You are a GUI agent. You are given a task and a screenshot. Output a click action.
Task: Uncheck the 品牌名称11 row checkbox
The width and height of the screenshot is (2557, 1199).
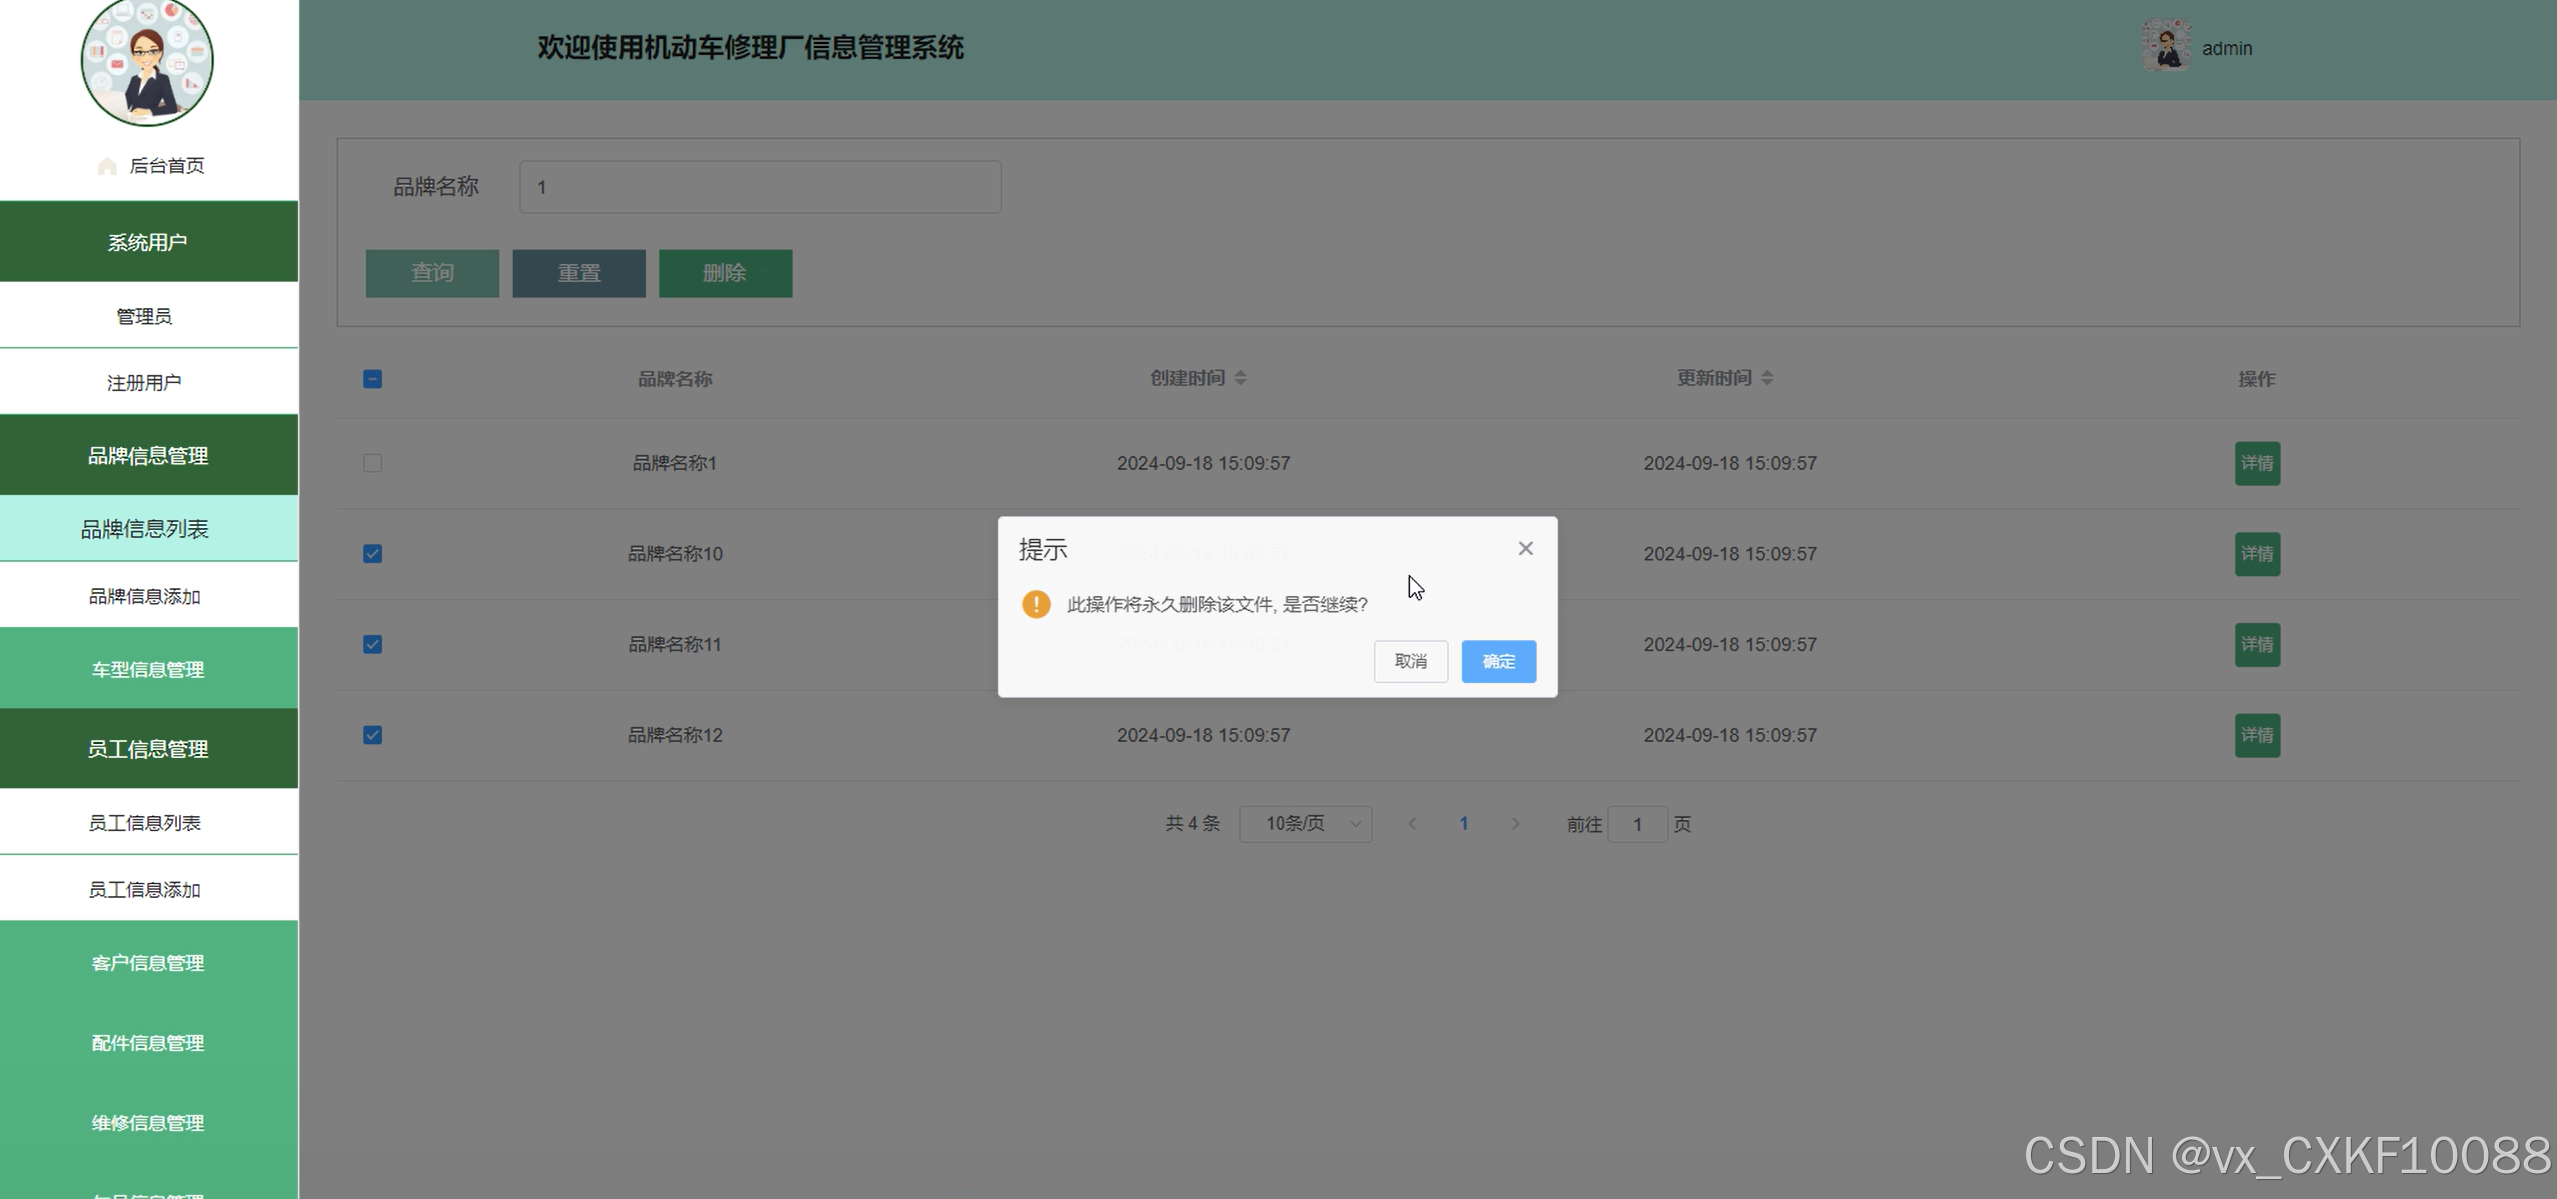pyautogui.click(x=372, y=644)
